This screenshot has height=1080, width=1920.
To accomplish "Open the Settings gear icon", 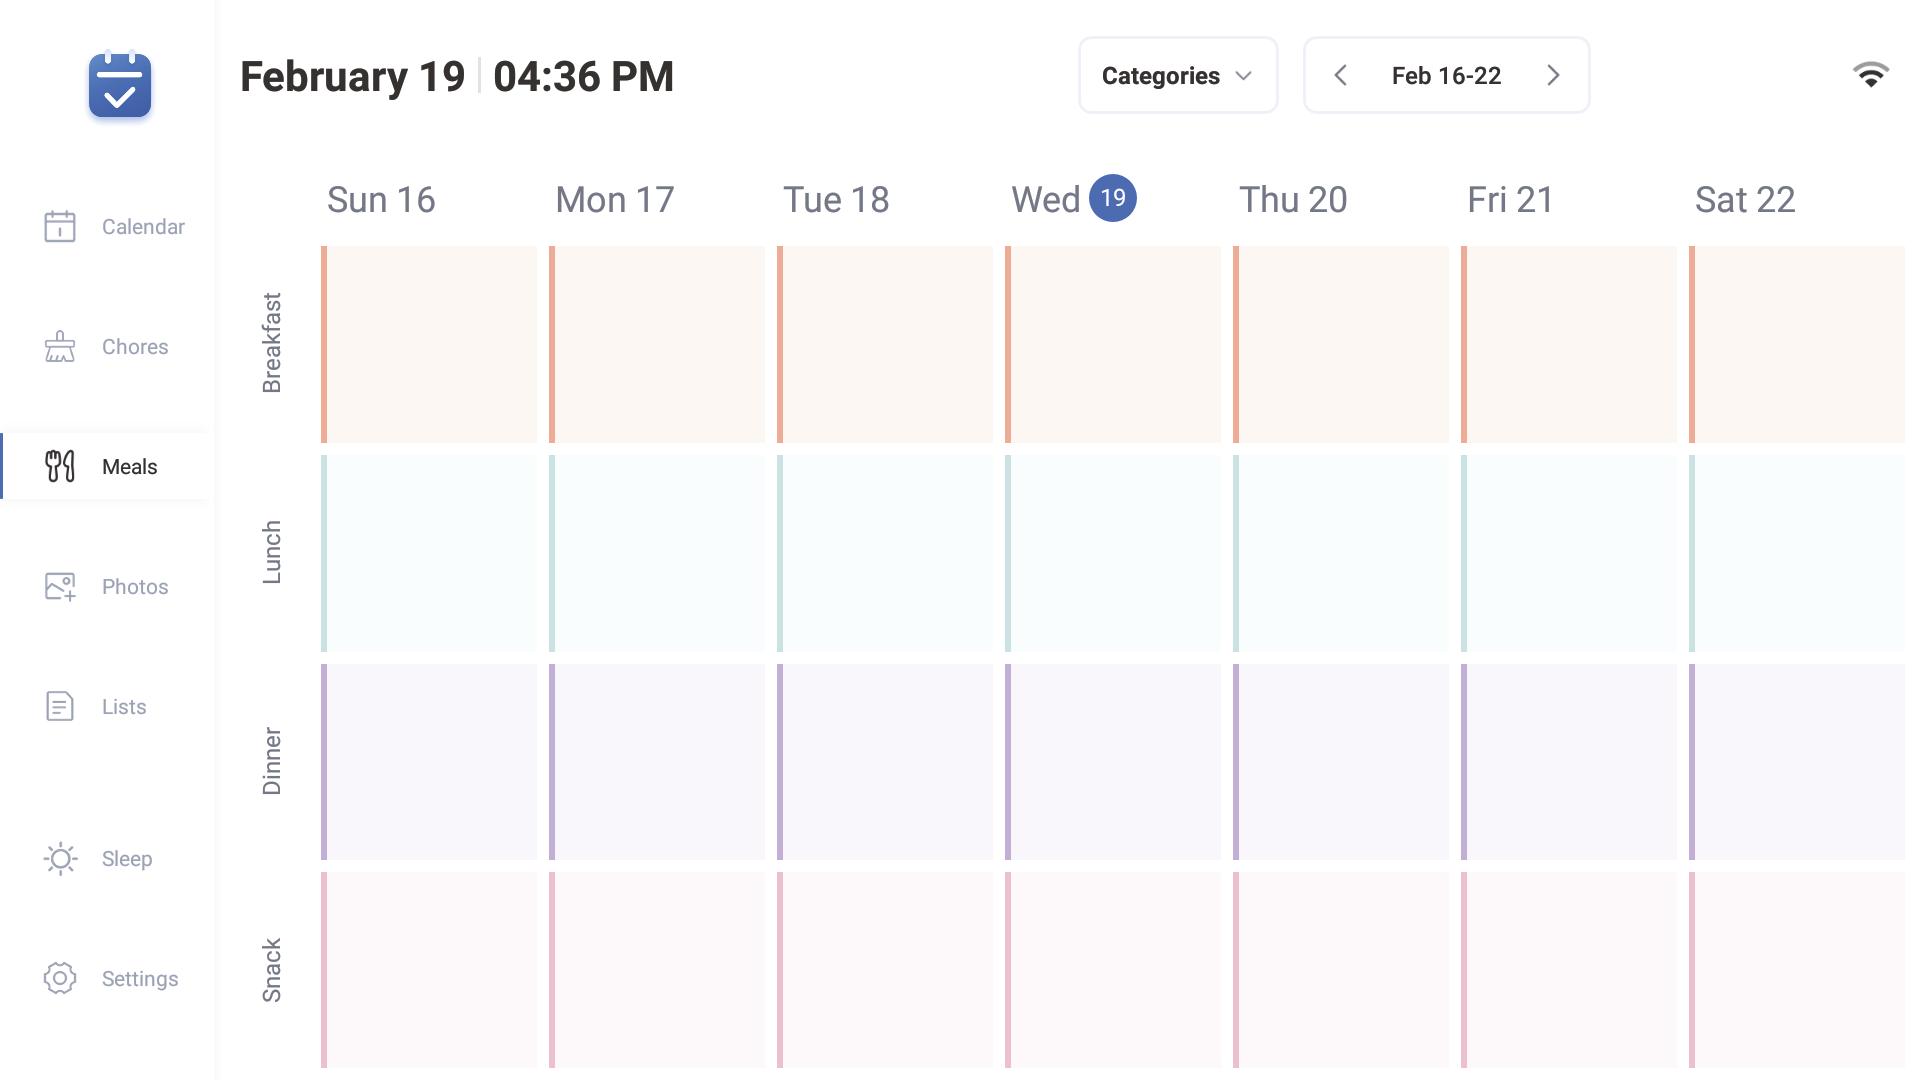I will (60, 978).
